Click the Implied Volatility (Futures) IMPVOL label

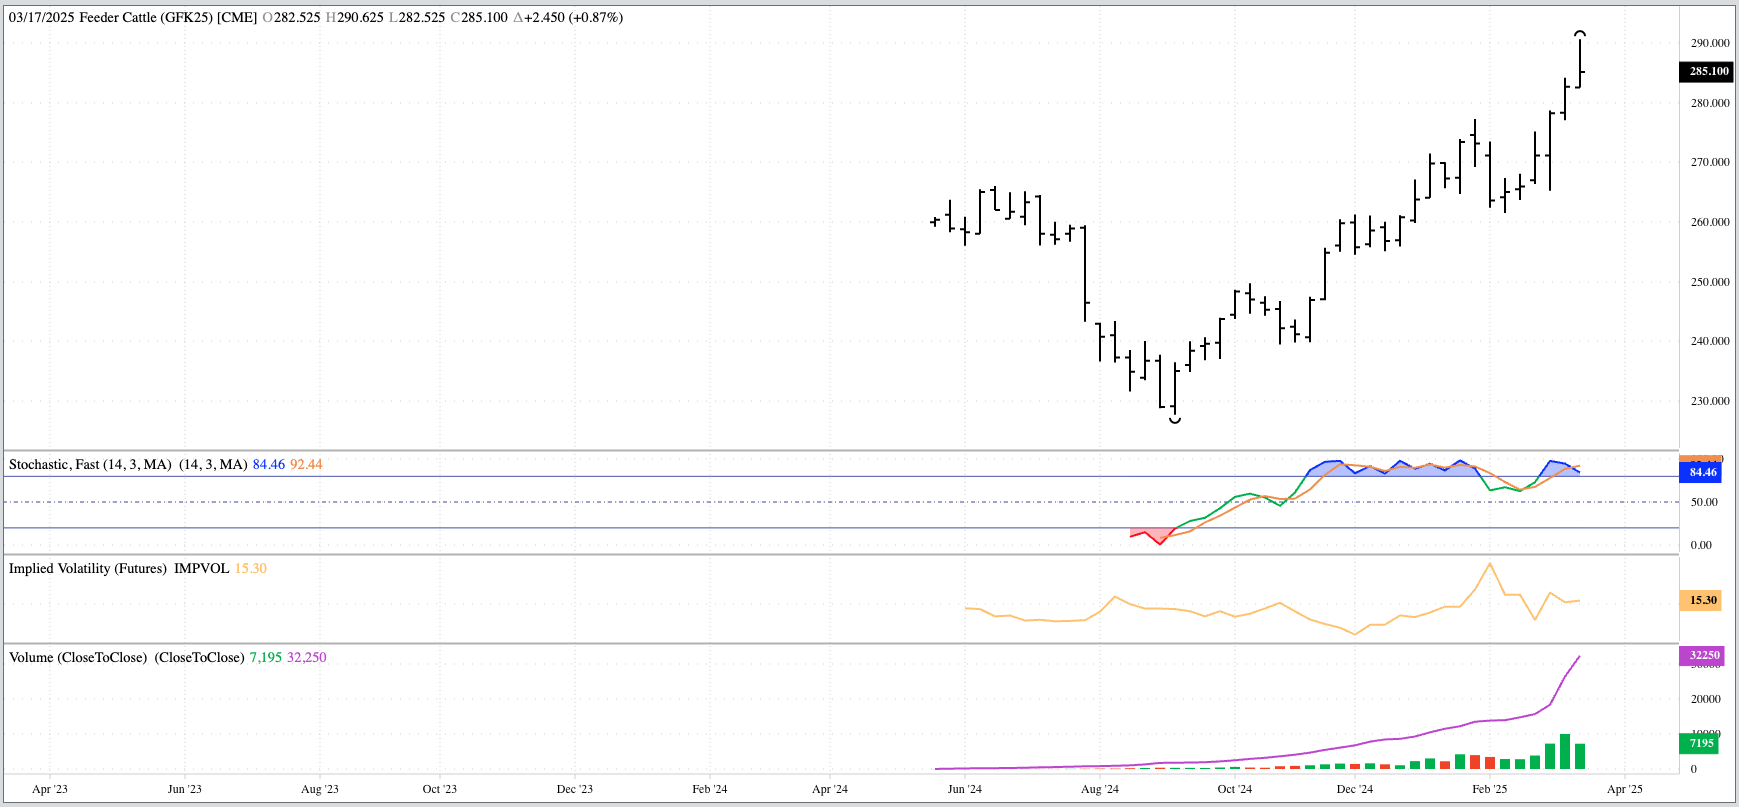point(119,568)
